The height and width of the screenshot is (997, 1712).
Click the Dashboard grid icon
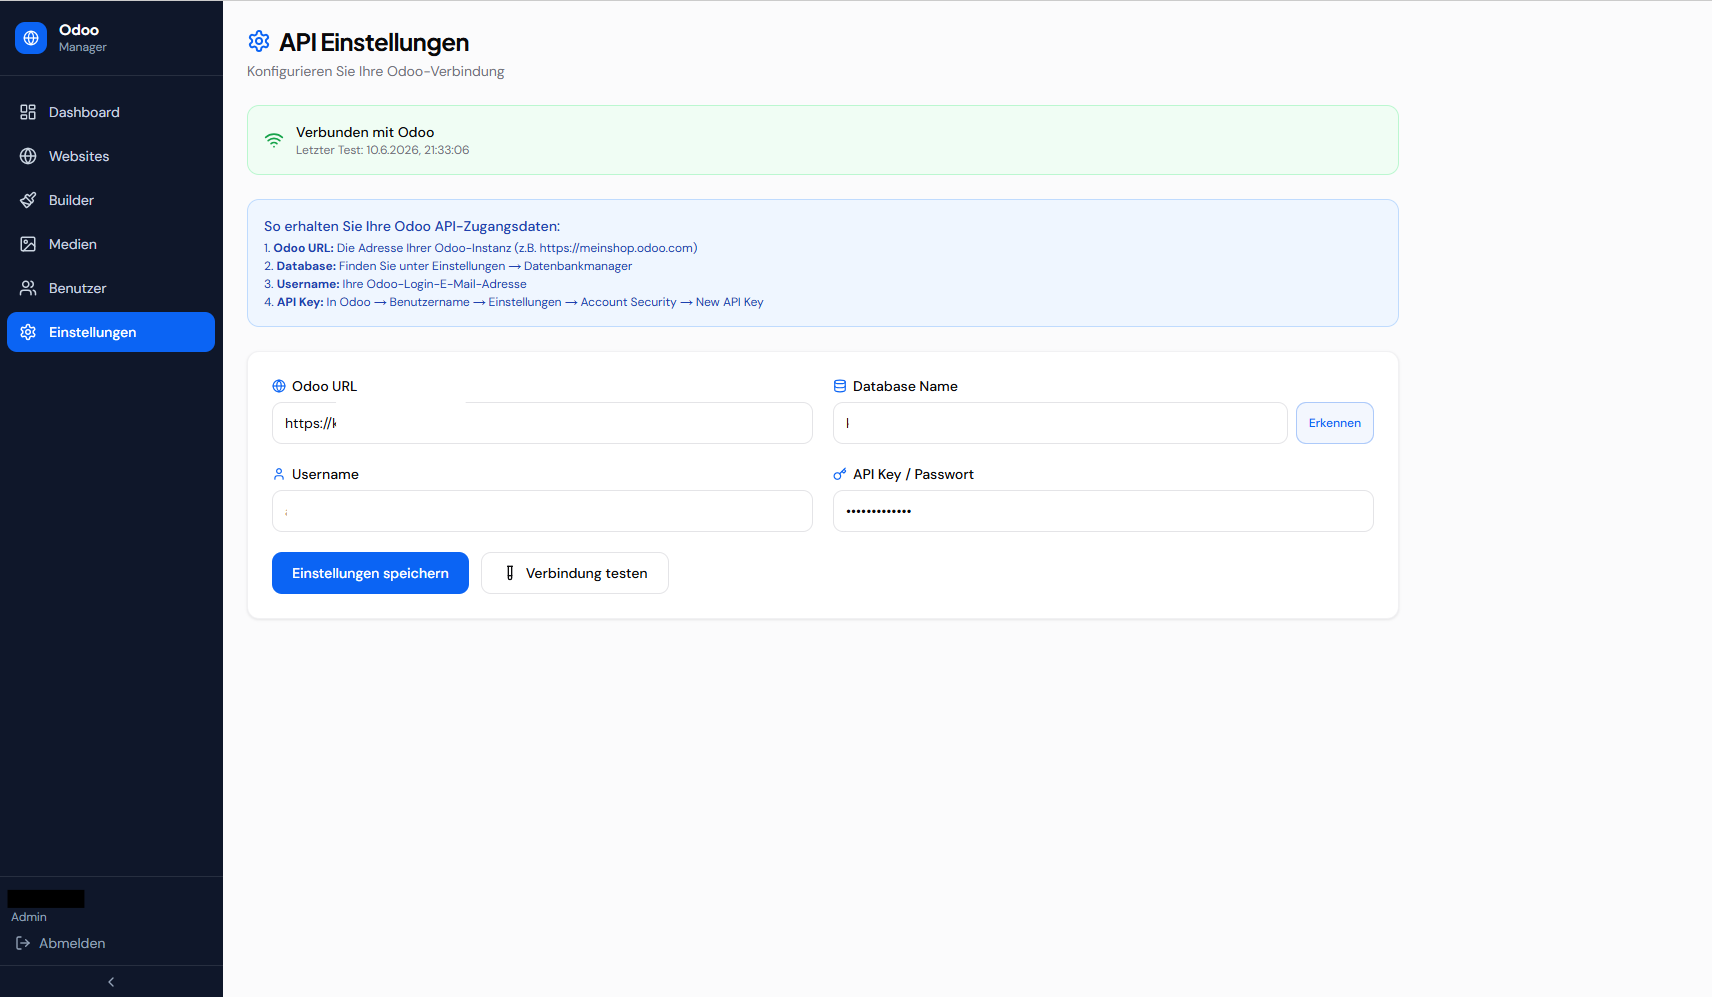pos(28,112)
